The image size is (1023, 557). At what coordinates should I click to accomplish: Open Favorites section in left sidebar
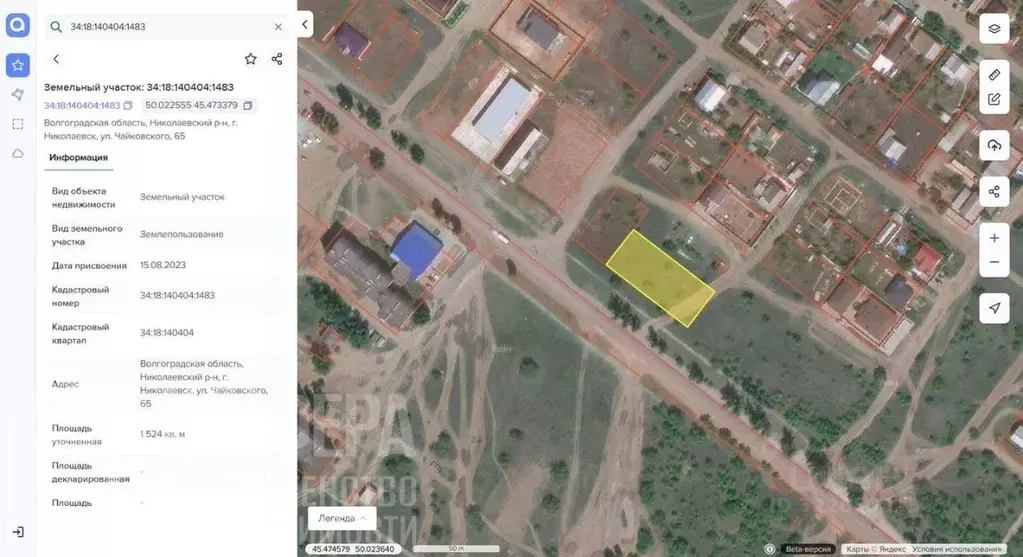tap(17, 65)
